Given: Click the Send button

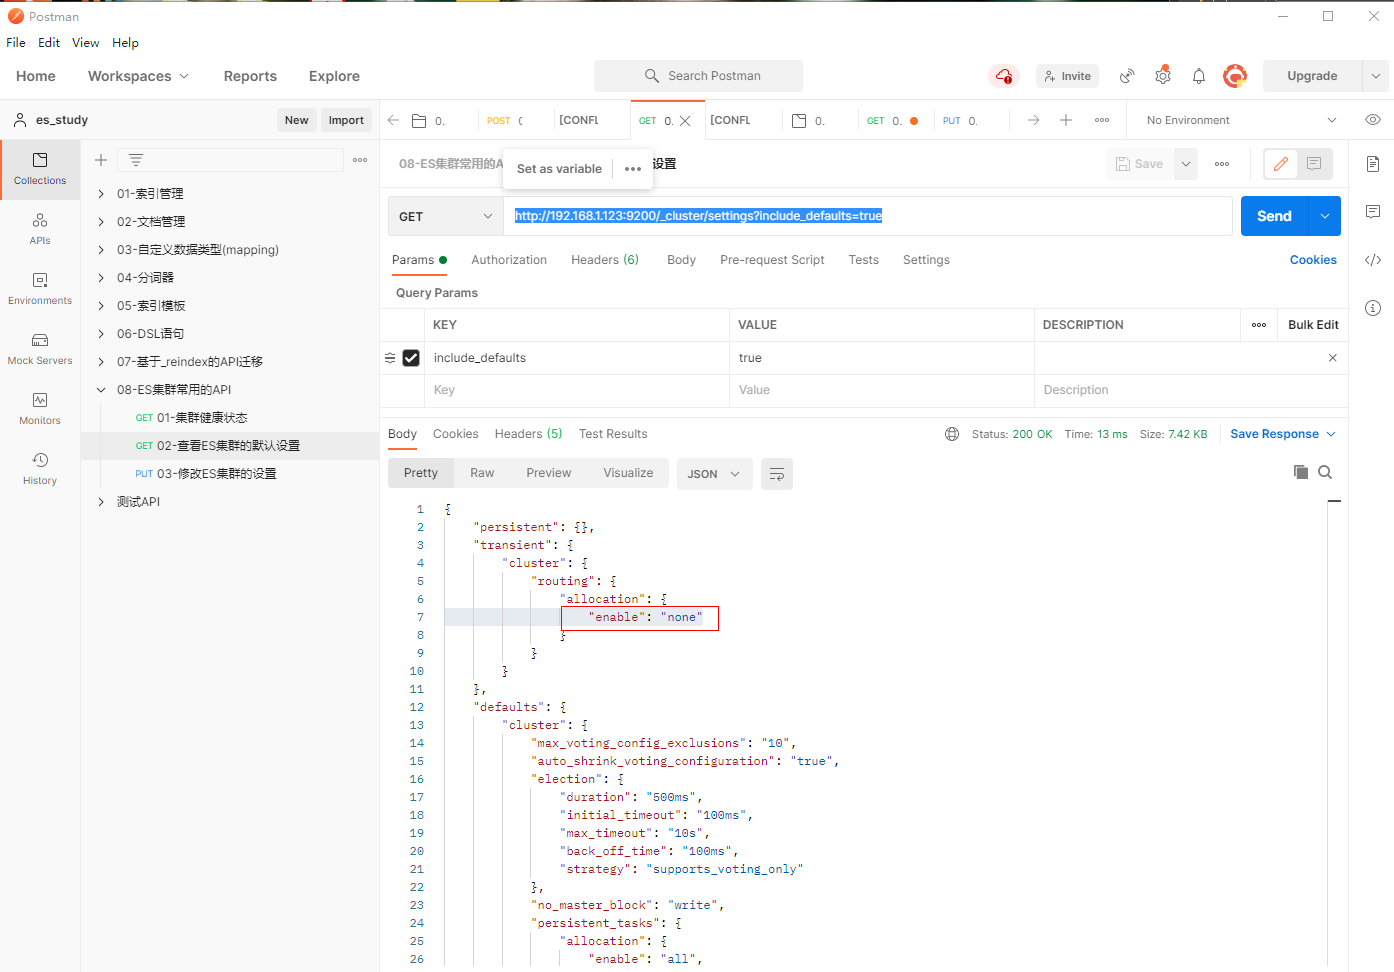Looking at the screenshot, I should tap(1273, 216).
